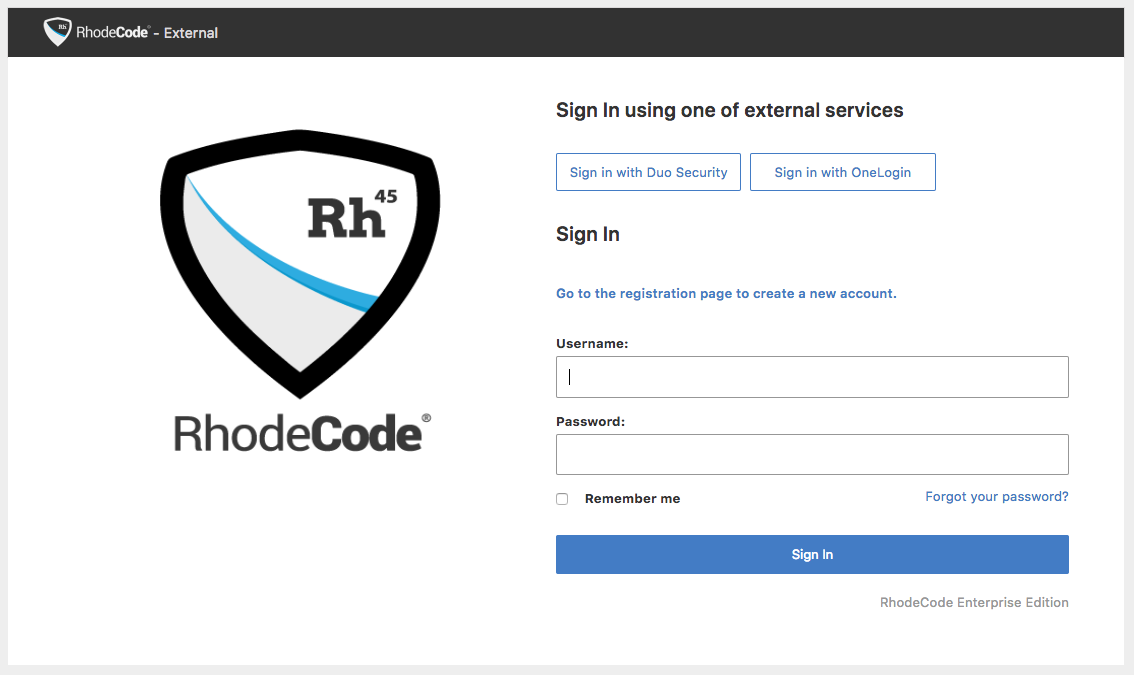
Task: Click the RhodeCode Enterprise Edition footer text
Action: point(974,602)
